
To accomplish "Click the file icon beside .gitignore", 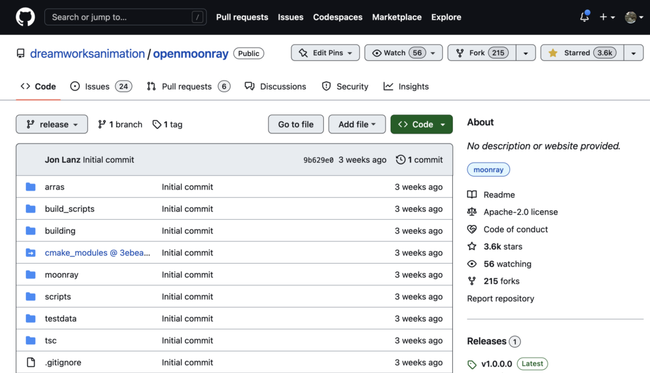I will (31, 362).
